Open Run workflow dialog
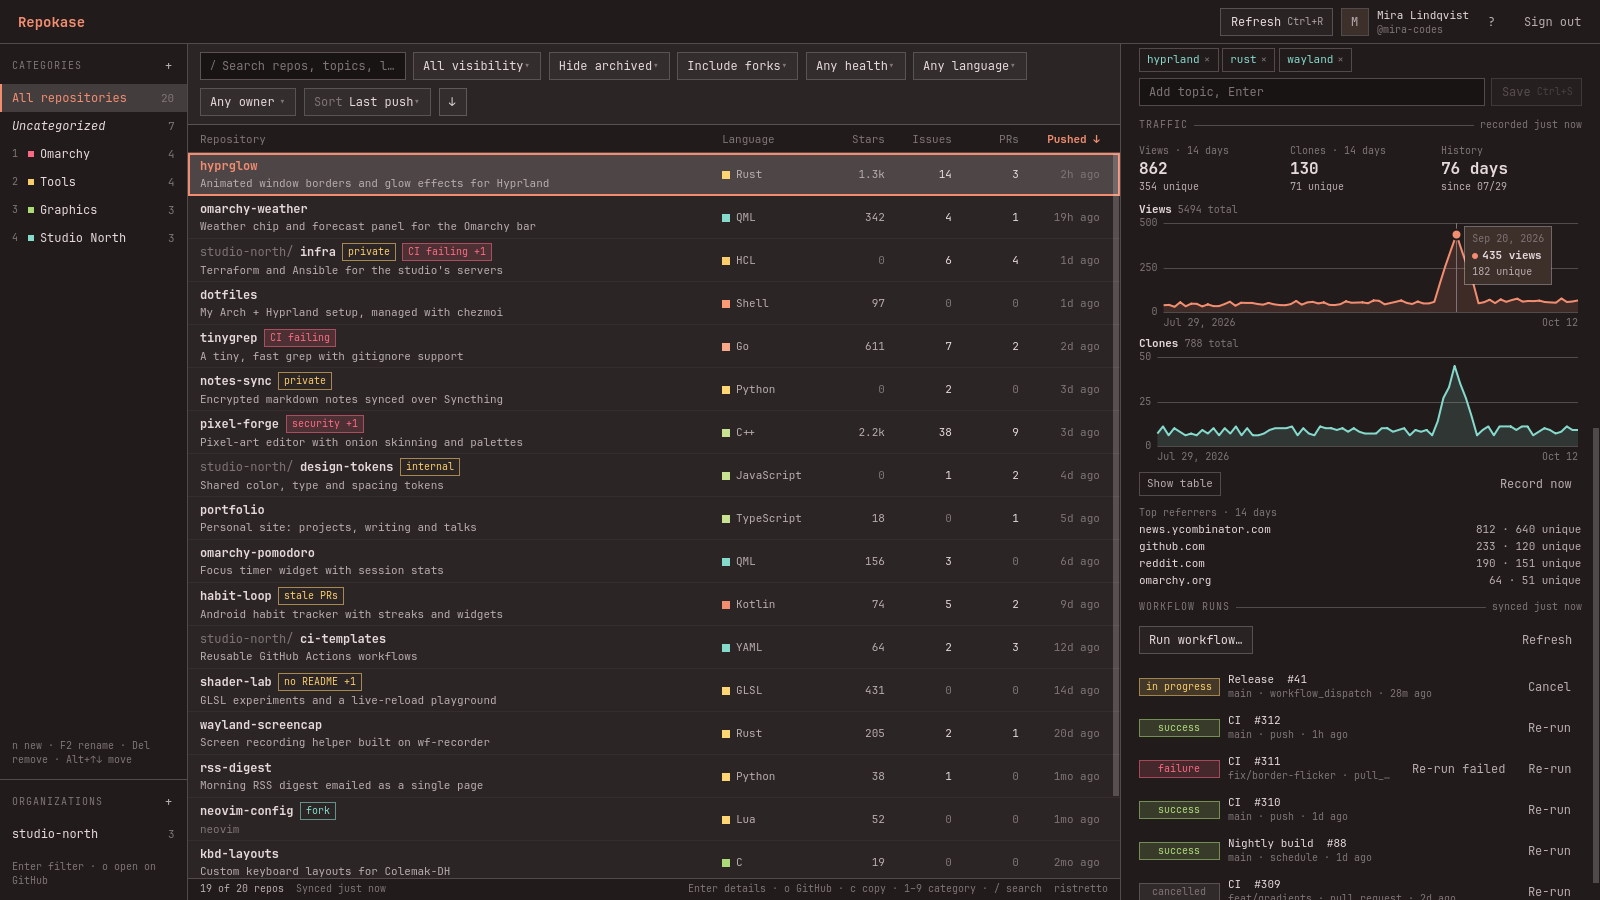The width and height of the screenshot is (1600, 900). (1195, 640)
